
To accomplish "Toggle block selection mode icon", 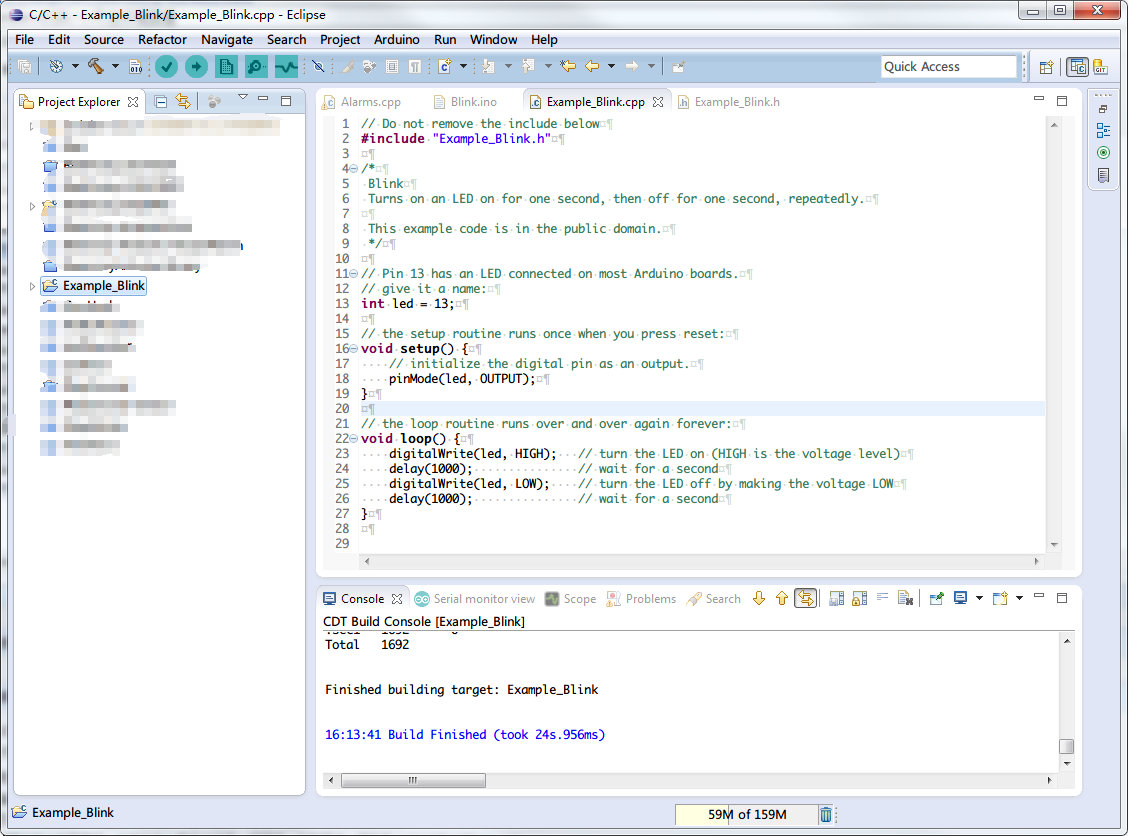I will coord(392,67).
